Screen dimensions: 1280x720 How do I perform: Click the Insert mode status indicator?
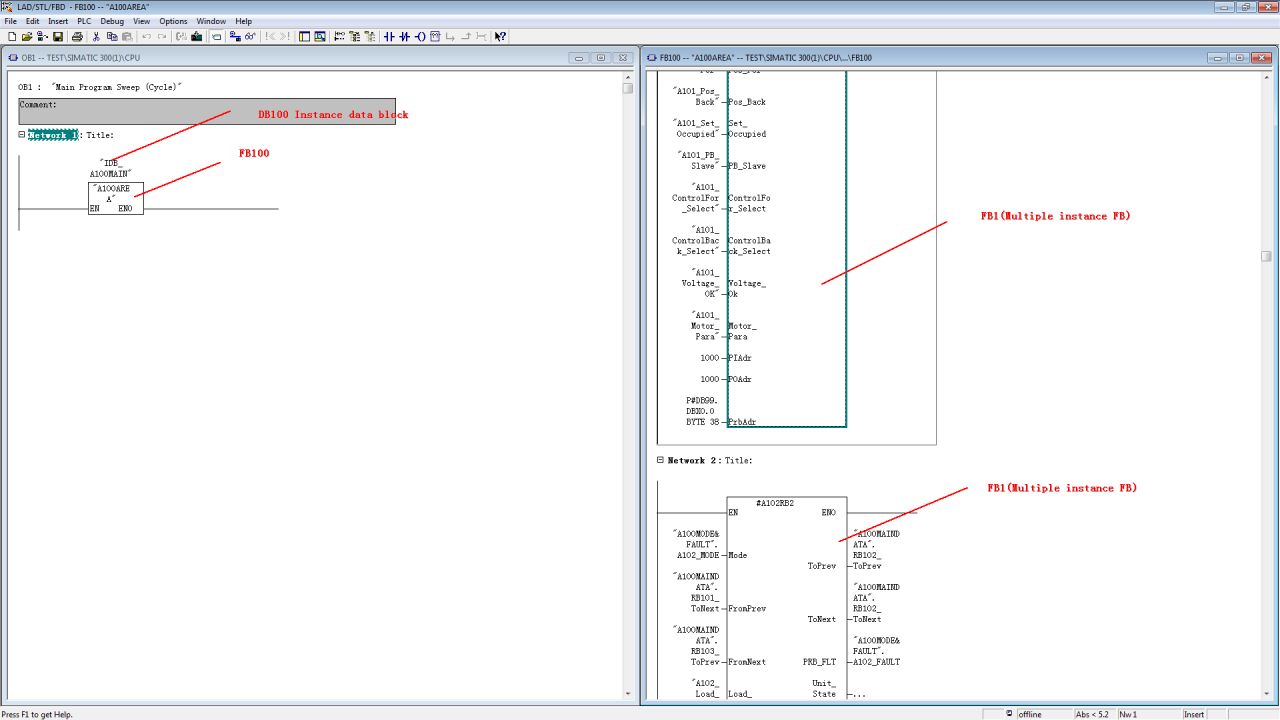click(1195, 714)
